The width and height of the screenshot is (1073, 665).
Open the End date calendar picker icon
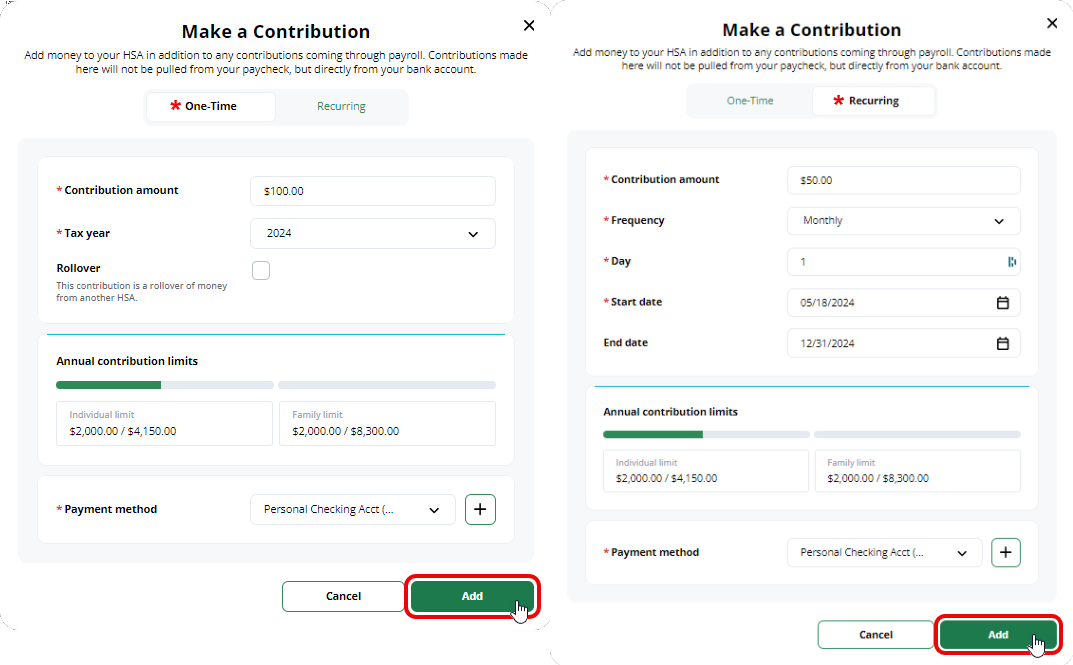[x=1002, y=343]
